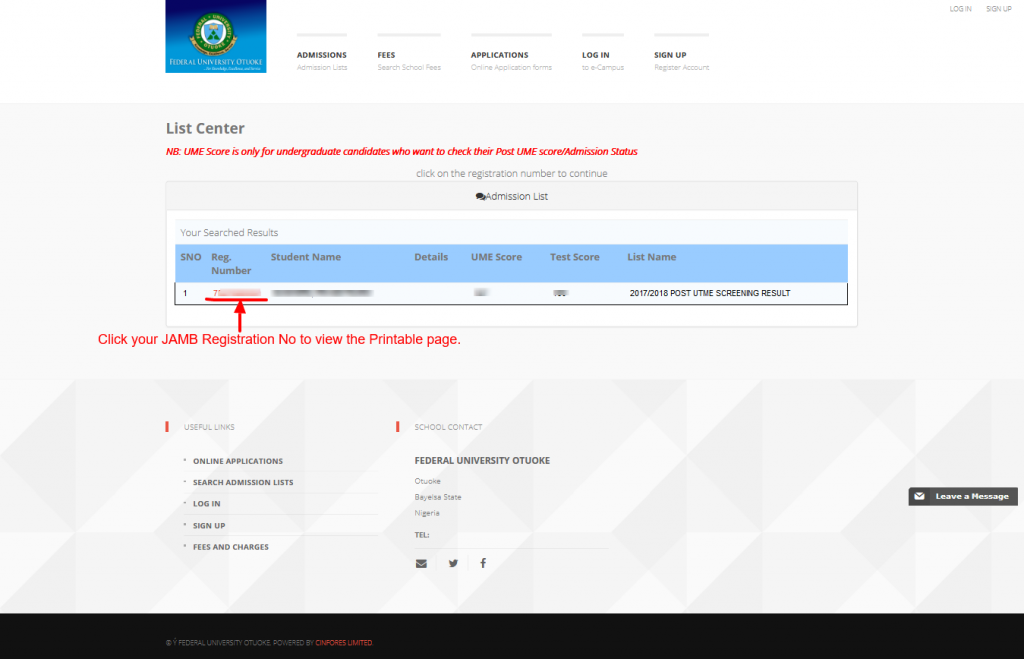Click the email envelope icon in the footer

click(421, 563)
